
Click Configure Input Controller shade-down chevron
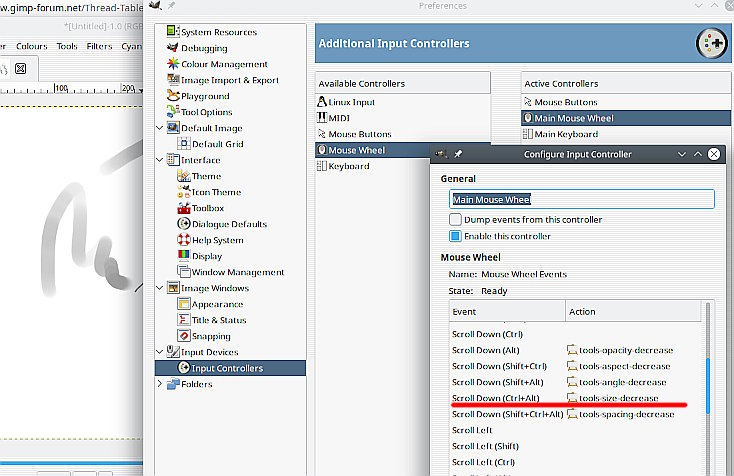682,154
